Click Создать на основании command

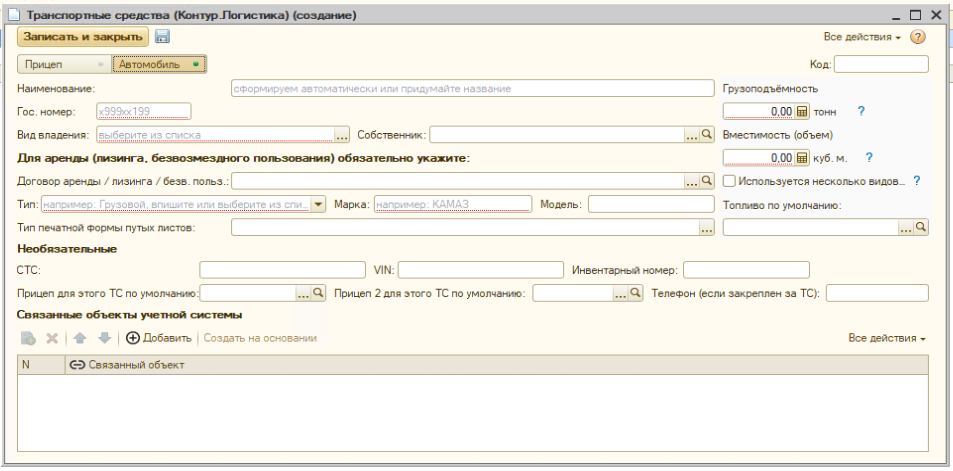click(x=260, y=338)
